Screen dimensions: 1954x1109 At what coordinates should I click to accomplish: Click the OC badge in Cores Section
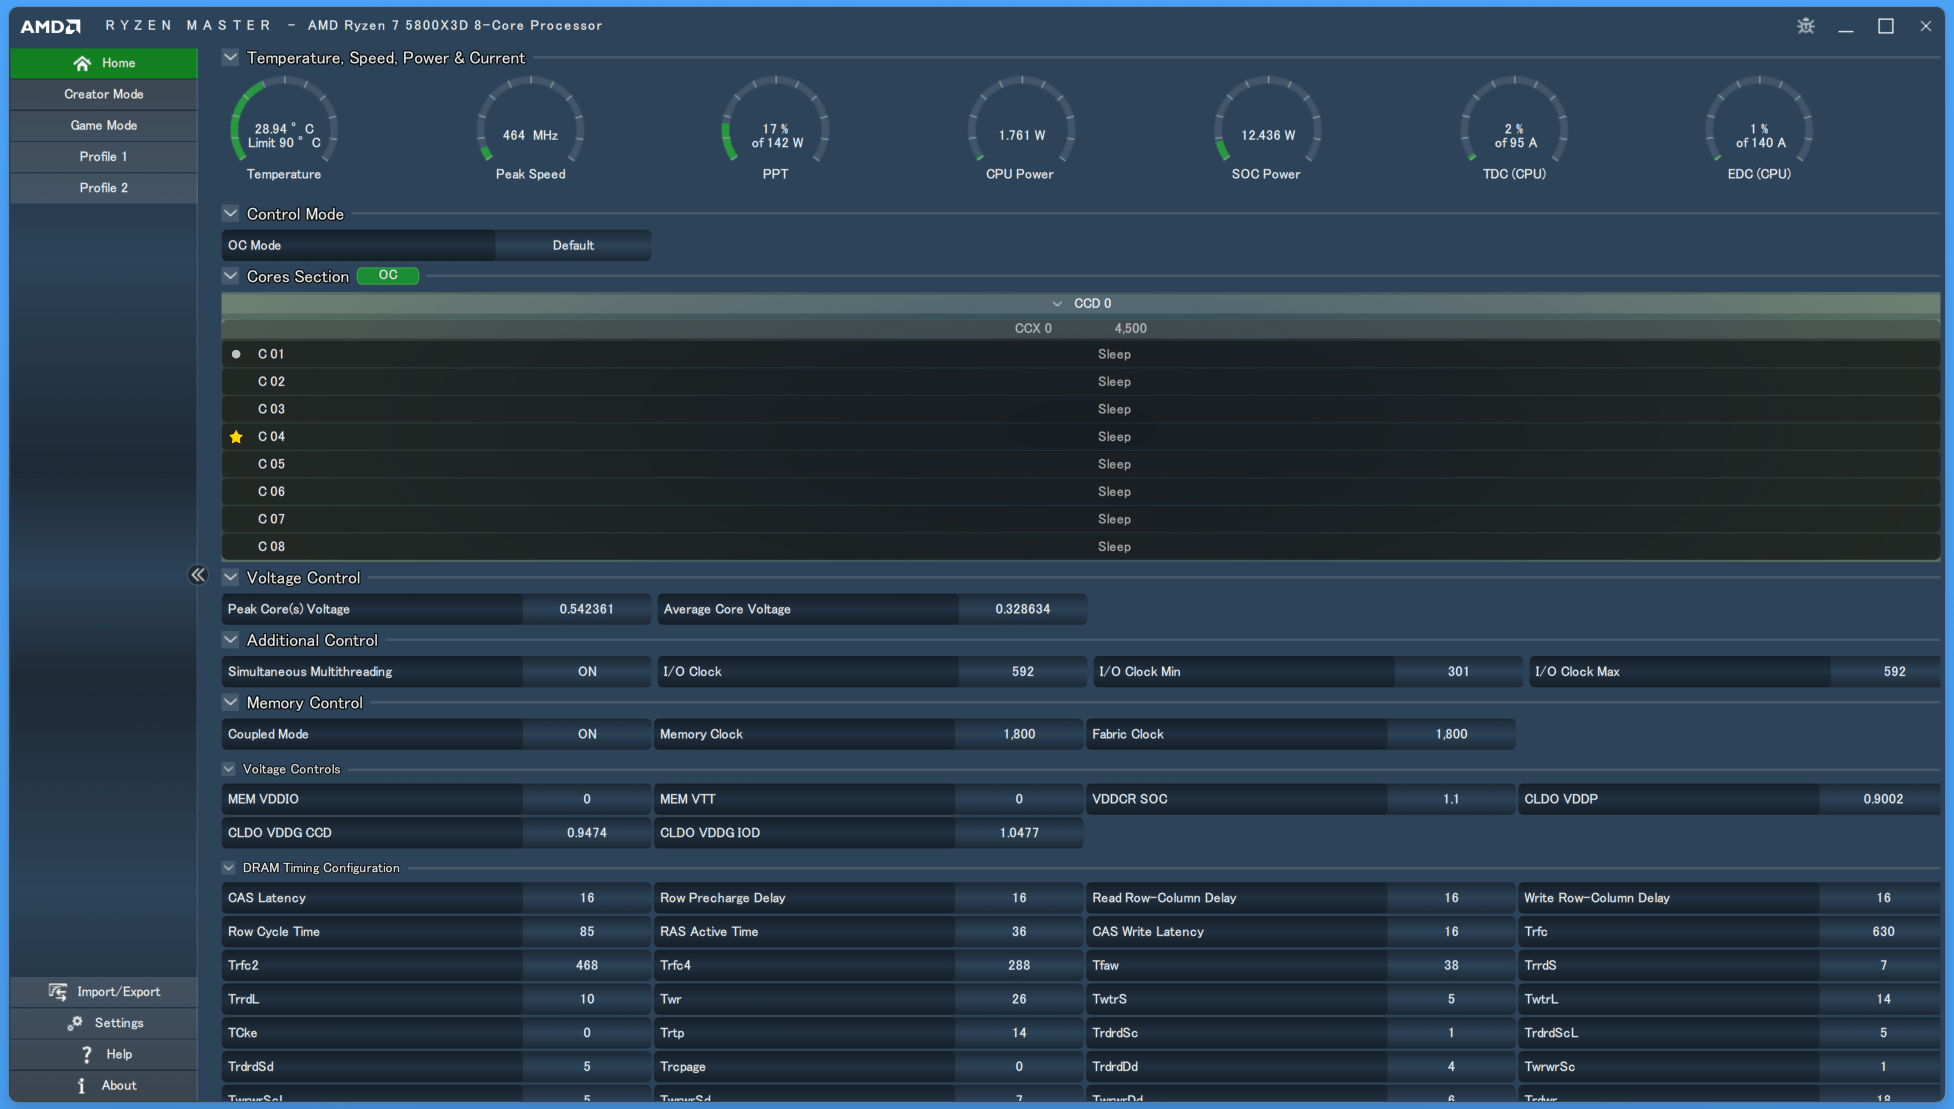point(388,275)
